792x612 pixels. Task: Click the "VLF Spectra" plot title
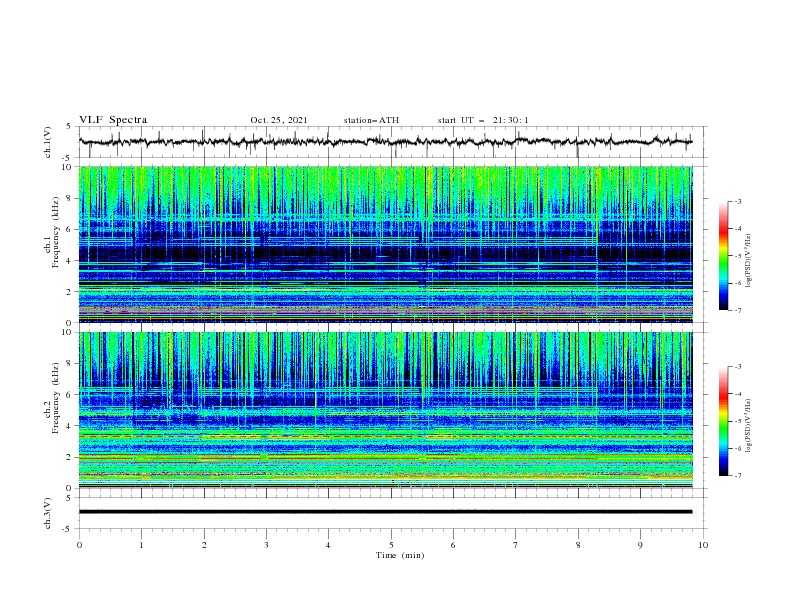click(x=113, y=120)
